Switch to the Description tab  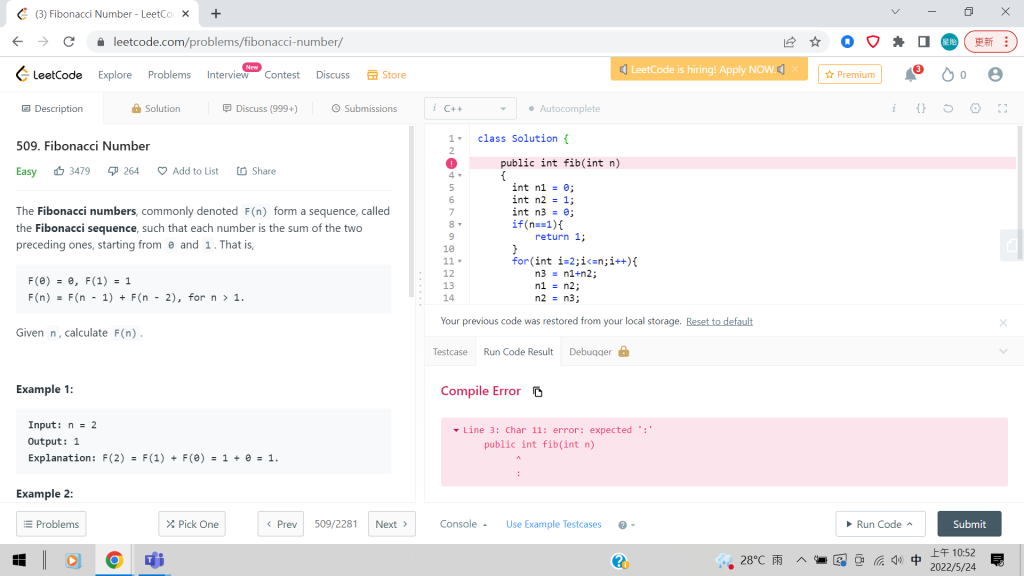coord(52,108)
